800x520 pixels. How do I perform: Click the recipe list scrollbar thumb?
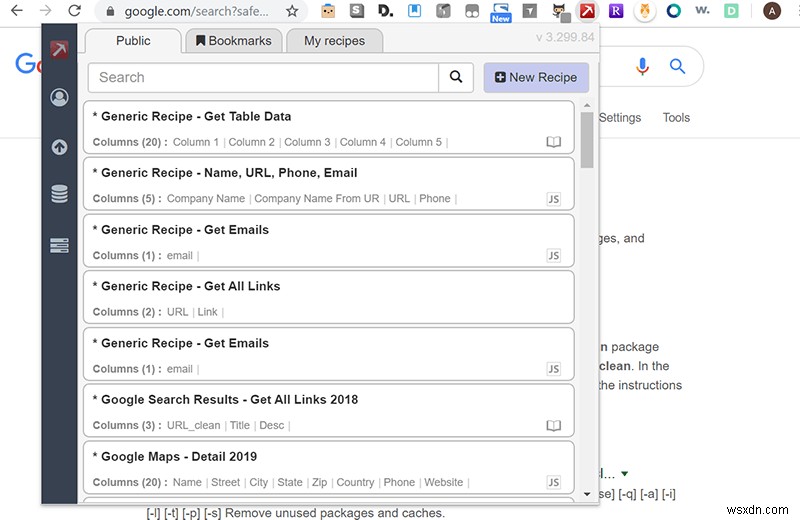pos(587,139)
